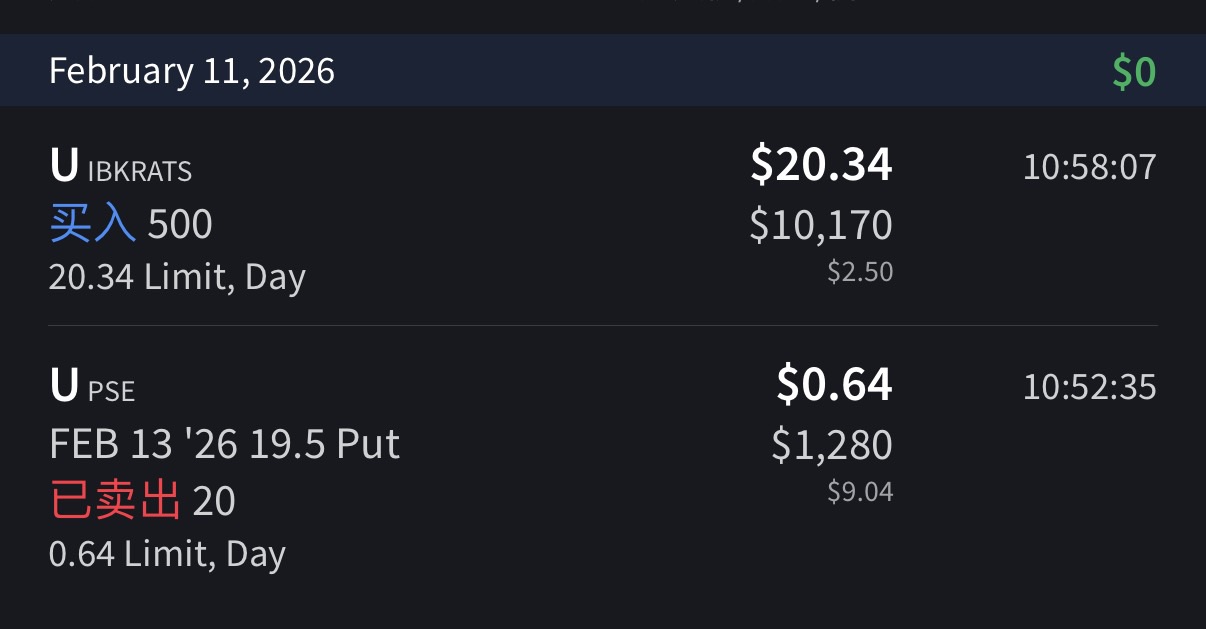Open the FEB 13 '26 19.5 Put contract
This screenshot has width=1206, height=629.
[x=224, y=443]
